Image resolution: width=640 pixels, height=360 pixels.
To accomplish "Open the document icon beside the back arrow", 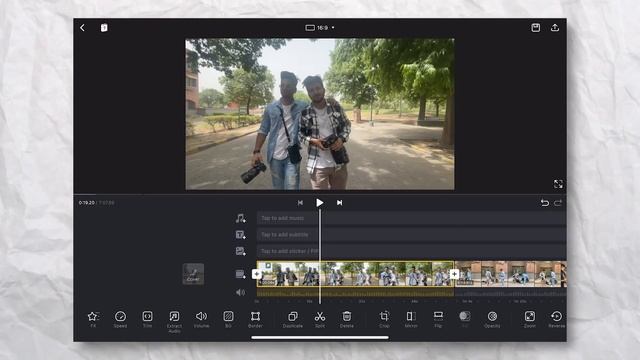I will 104,27.
